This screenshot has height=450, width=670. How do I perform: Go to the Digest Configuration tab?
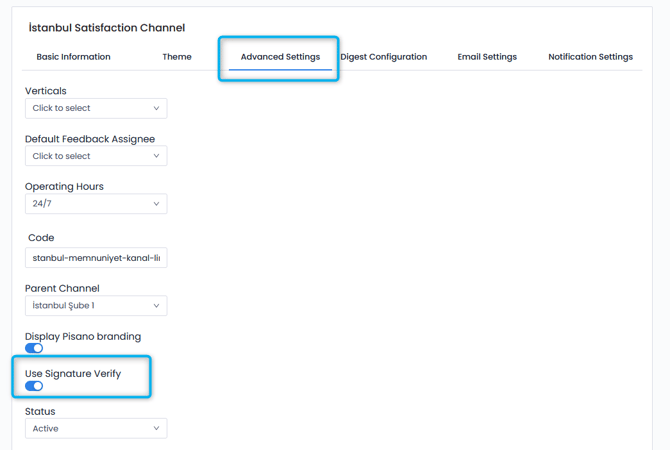coord(383,57)
